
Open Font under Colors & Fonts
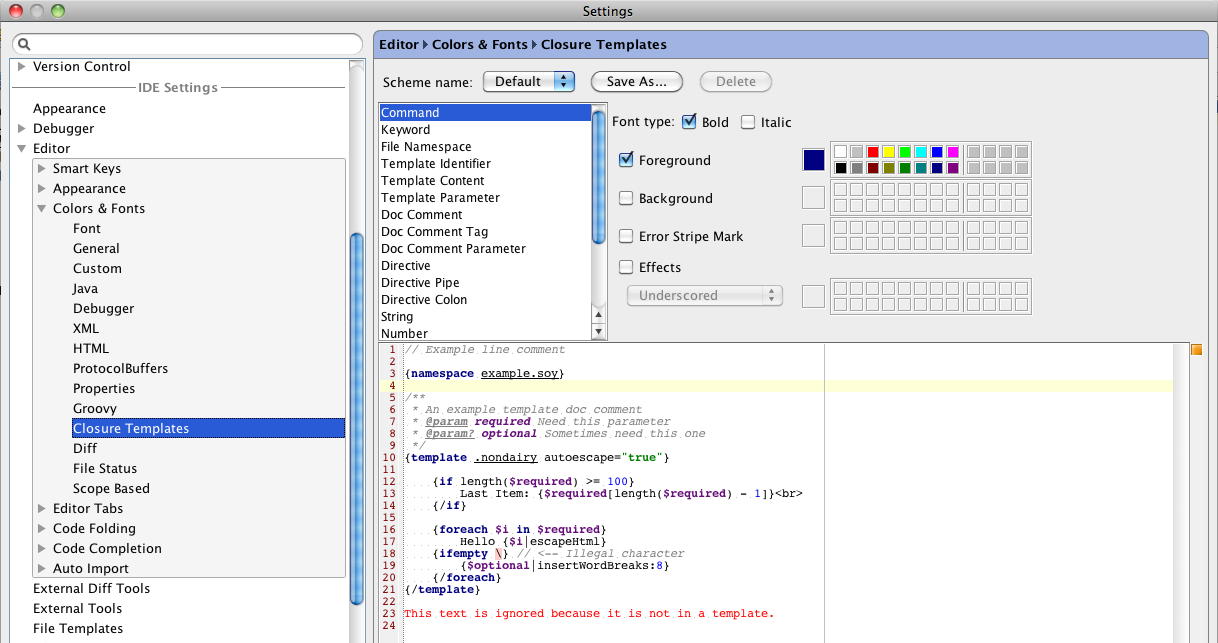point(87,229)
